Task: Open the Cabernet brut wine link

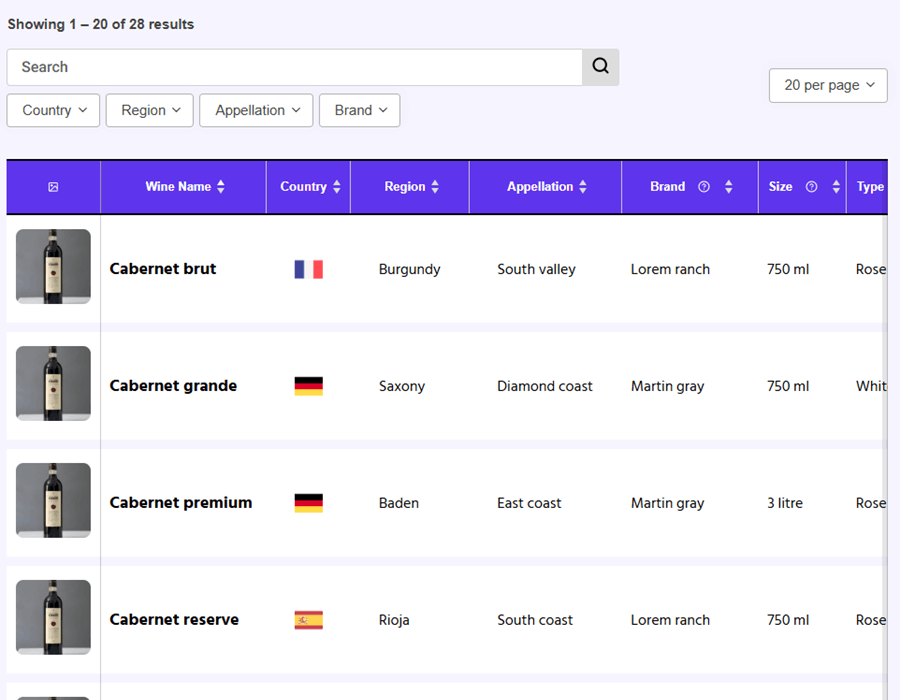Action: click(163, 269)
